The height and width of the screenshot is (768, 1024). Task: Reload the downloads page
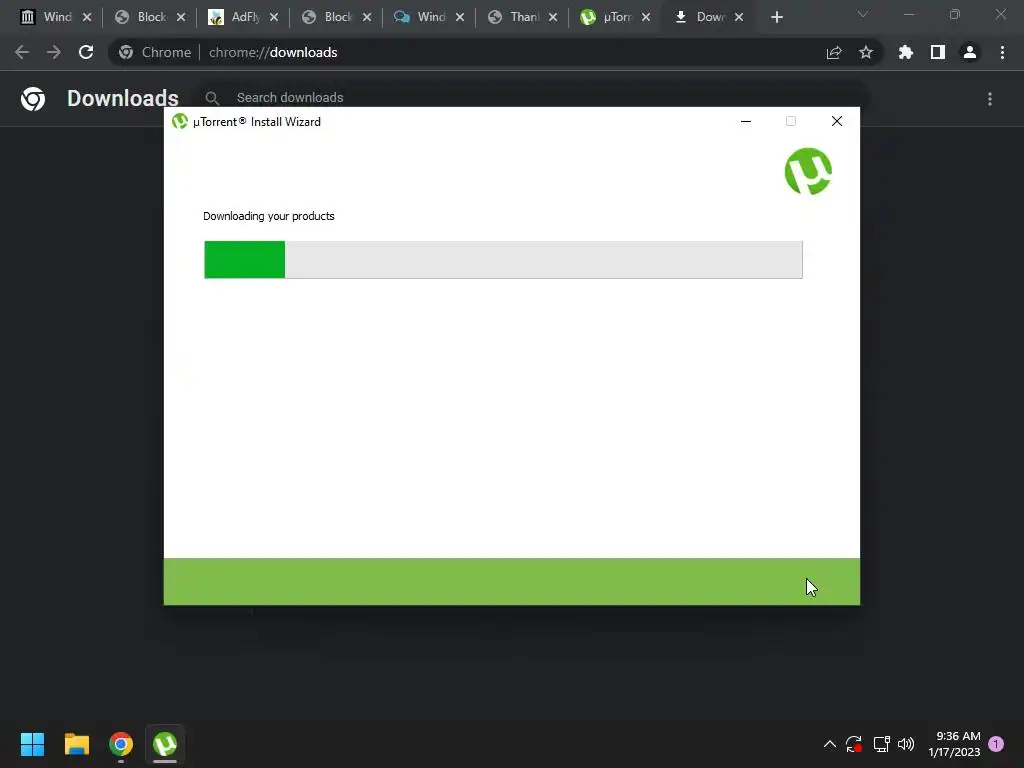click(x=86, y=52)
